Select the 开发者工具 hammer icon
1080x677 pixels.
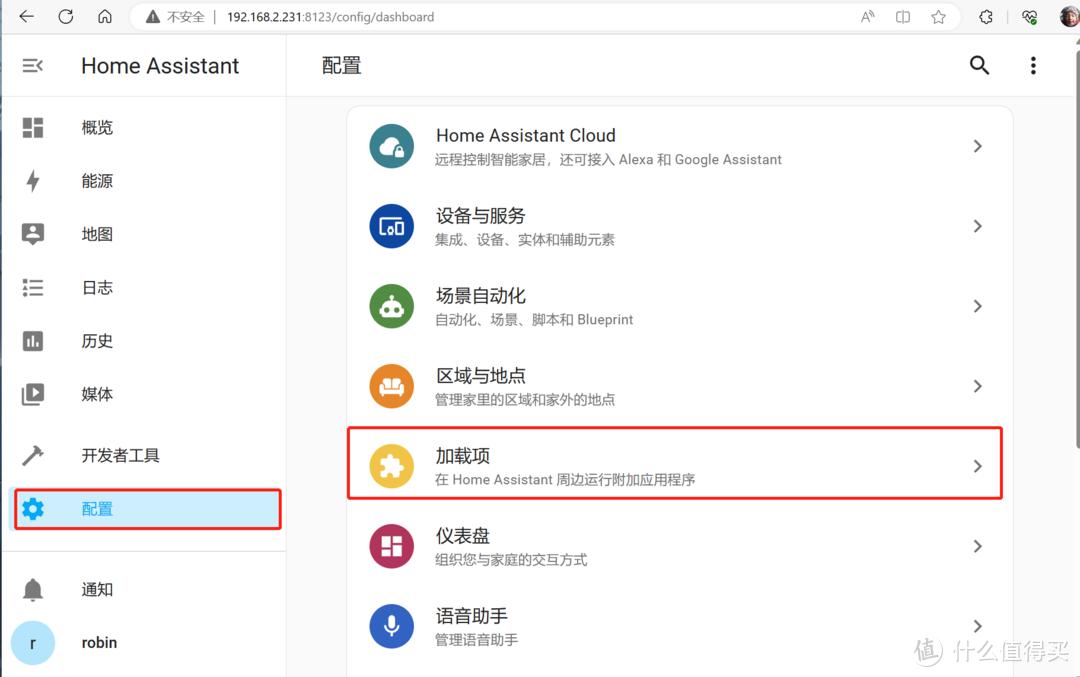32,454
